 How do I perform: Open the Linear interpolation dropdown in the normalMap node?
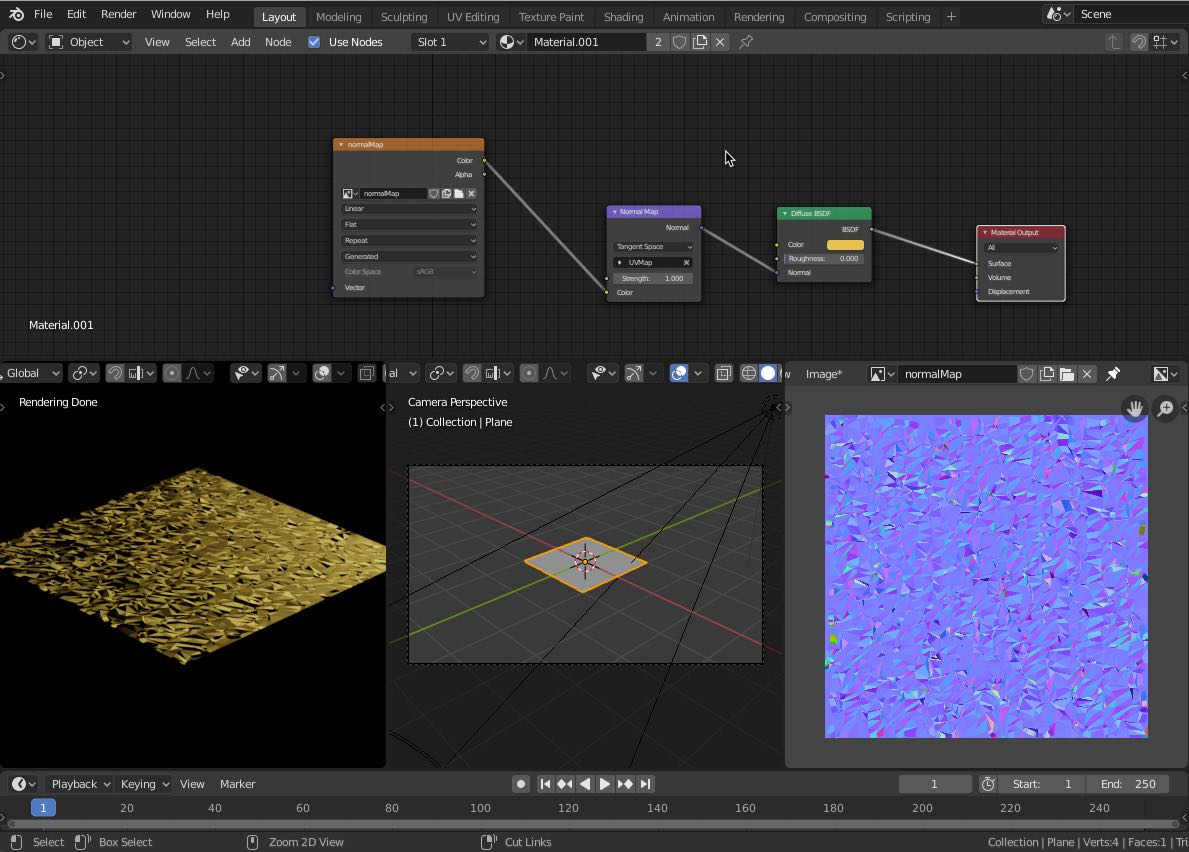pyautogui.click(x=409, y=209)
